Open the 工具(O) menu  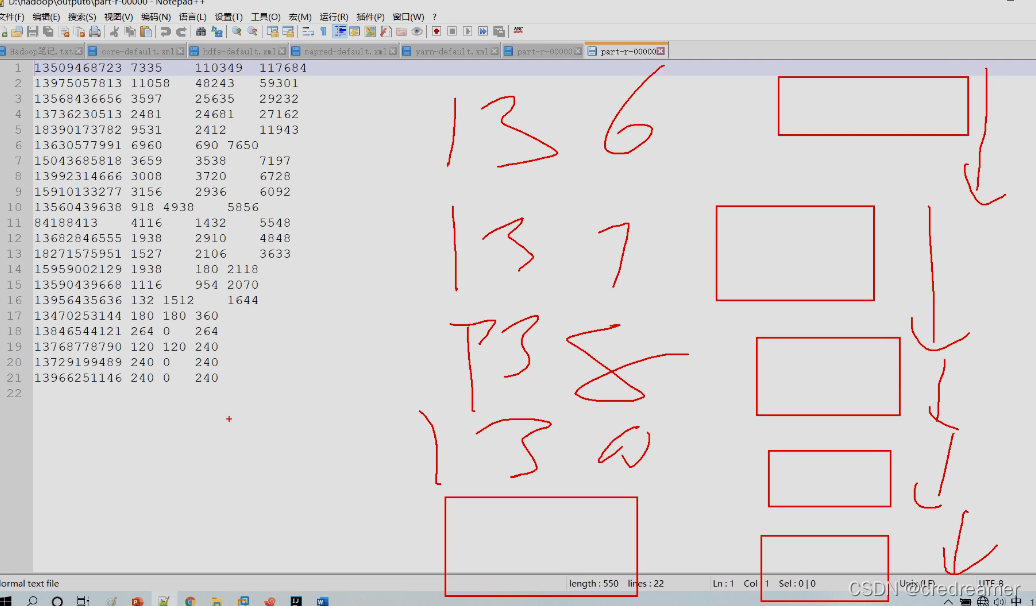click(266, 17)
